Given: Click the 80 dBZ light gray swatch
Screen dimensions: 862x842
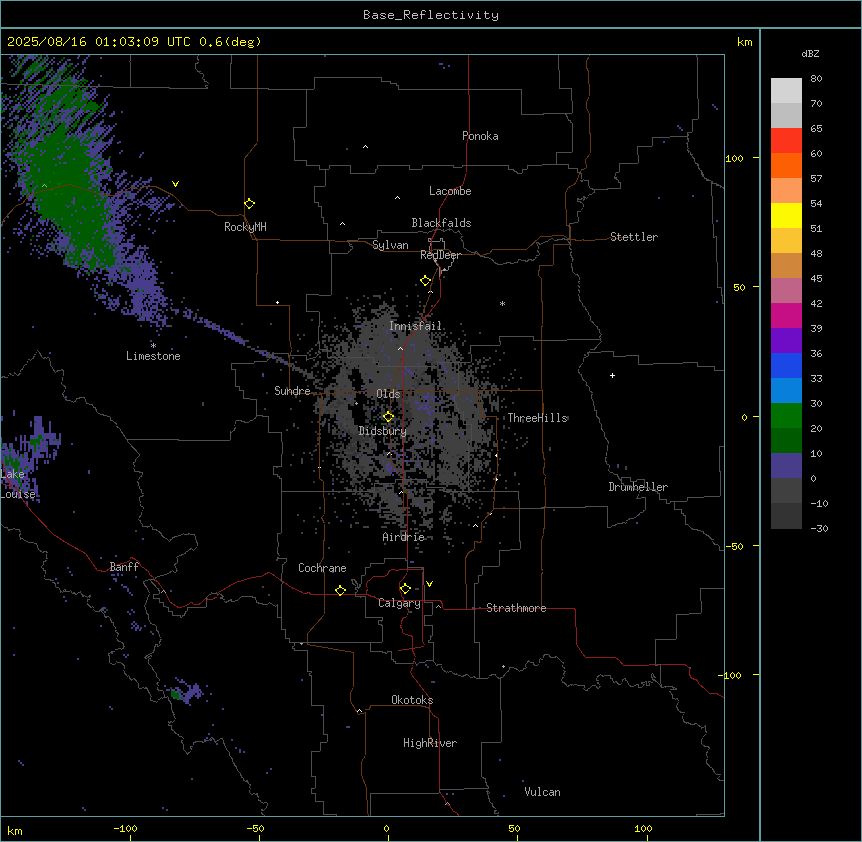Looking at the screenshot, I should click(786, 90).
